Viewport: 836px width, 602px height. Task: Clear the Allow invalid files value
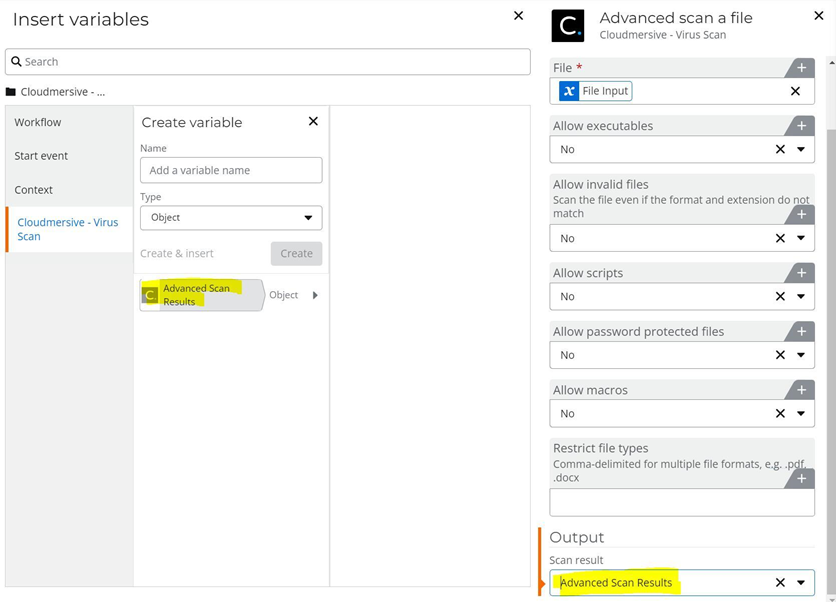[780, 238]
